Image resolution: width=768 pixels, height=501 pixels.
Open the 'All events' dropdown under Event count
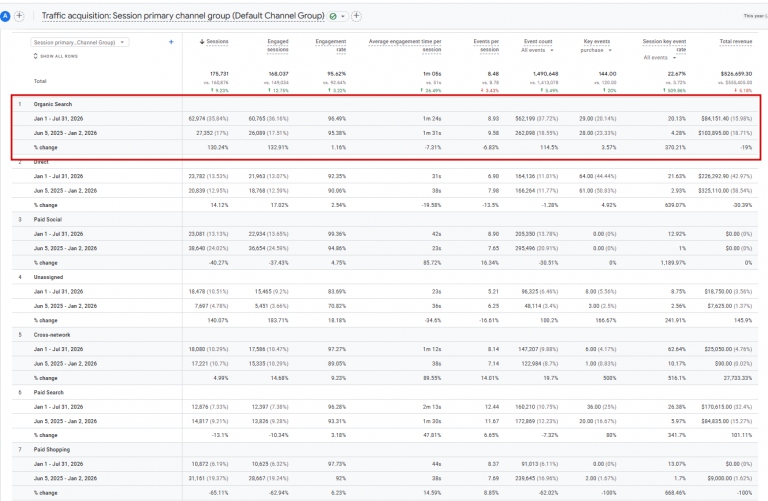537,50
